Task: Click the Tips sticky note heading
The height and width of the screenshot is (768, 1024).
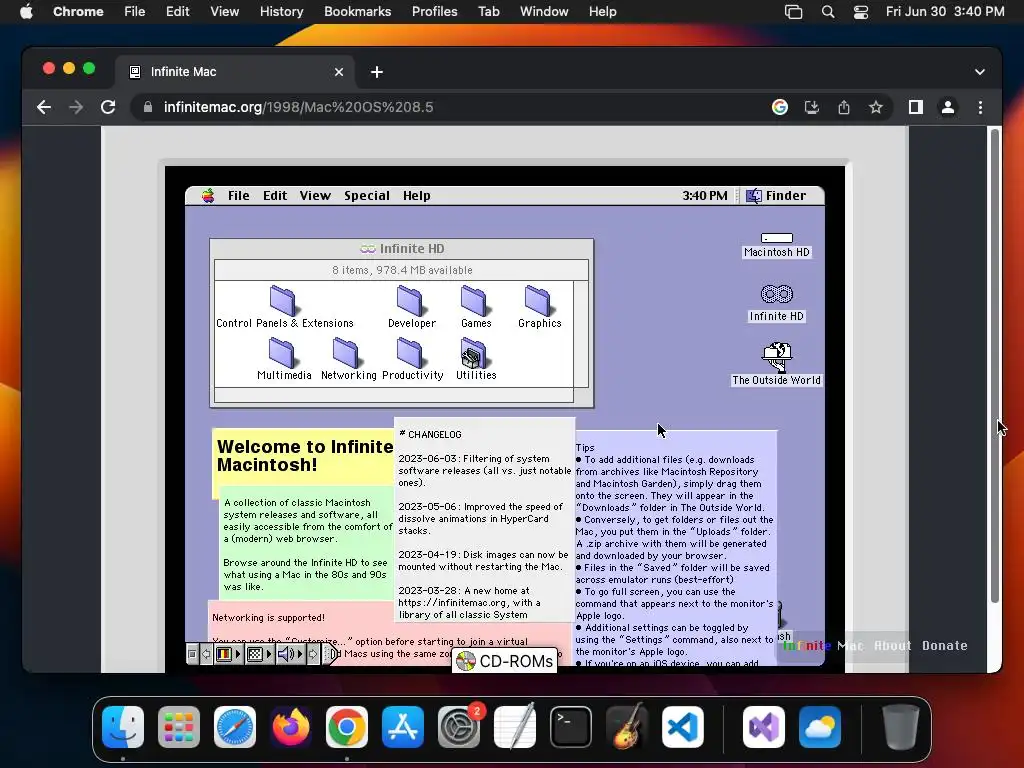Action: coord(585,447)
